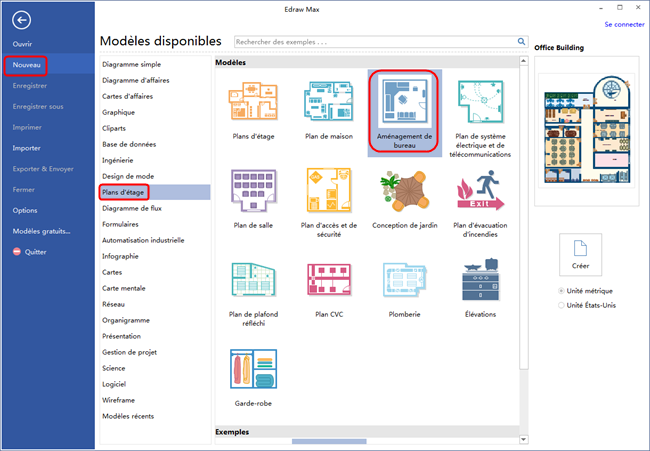650x451 pixels.
Task: Pick Plan d'accès et de sécurité
Action: click(x=329, y=190)
